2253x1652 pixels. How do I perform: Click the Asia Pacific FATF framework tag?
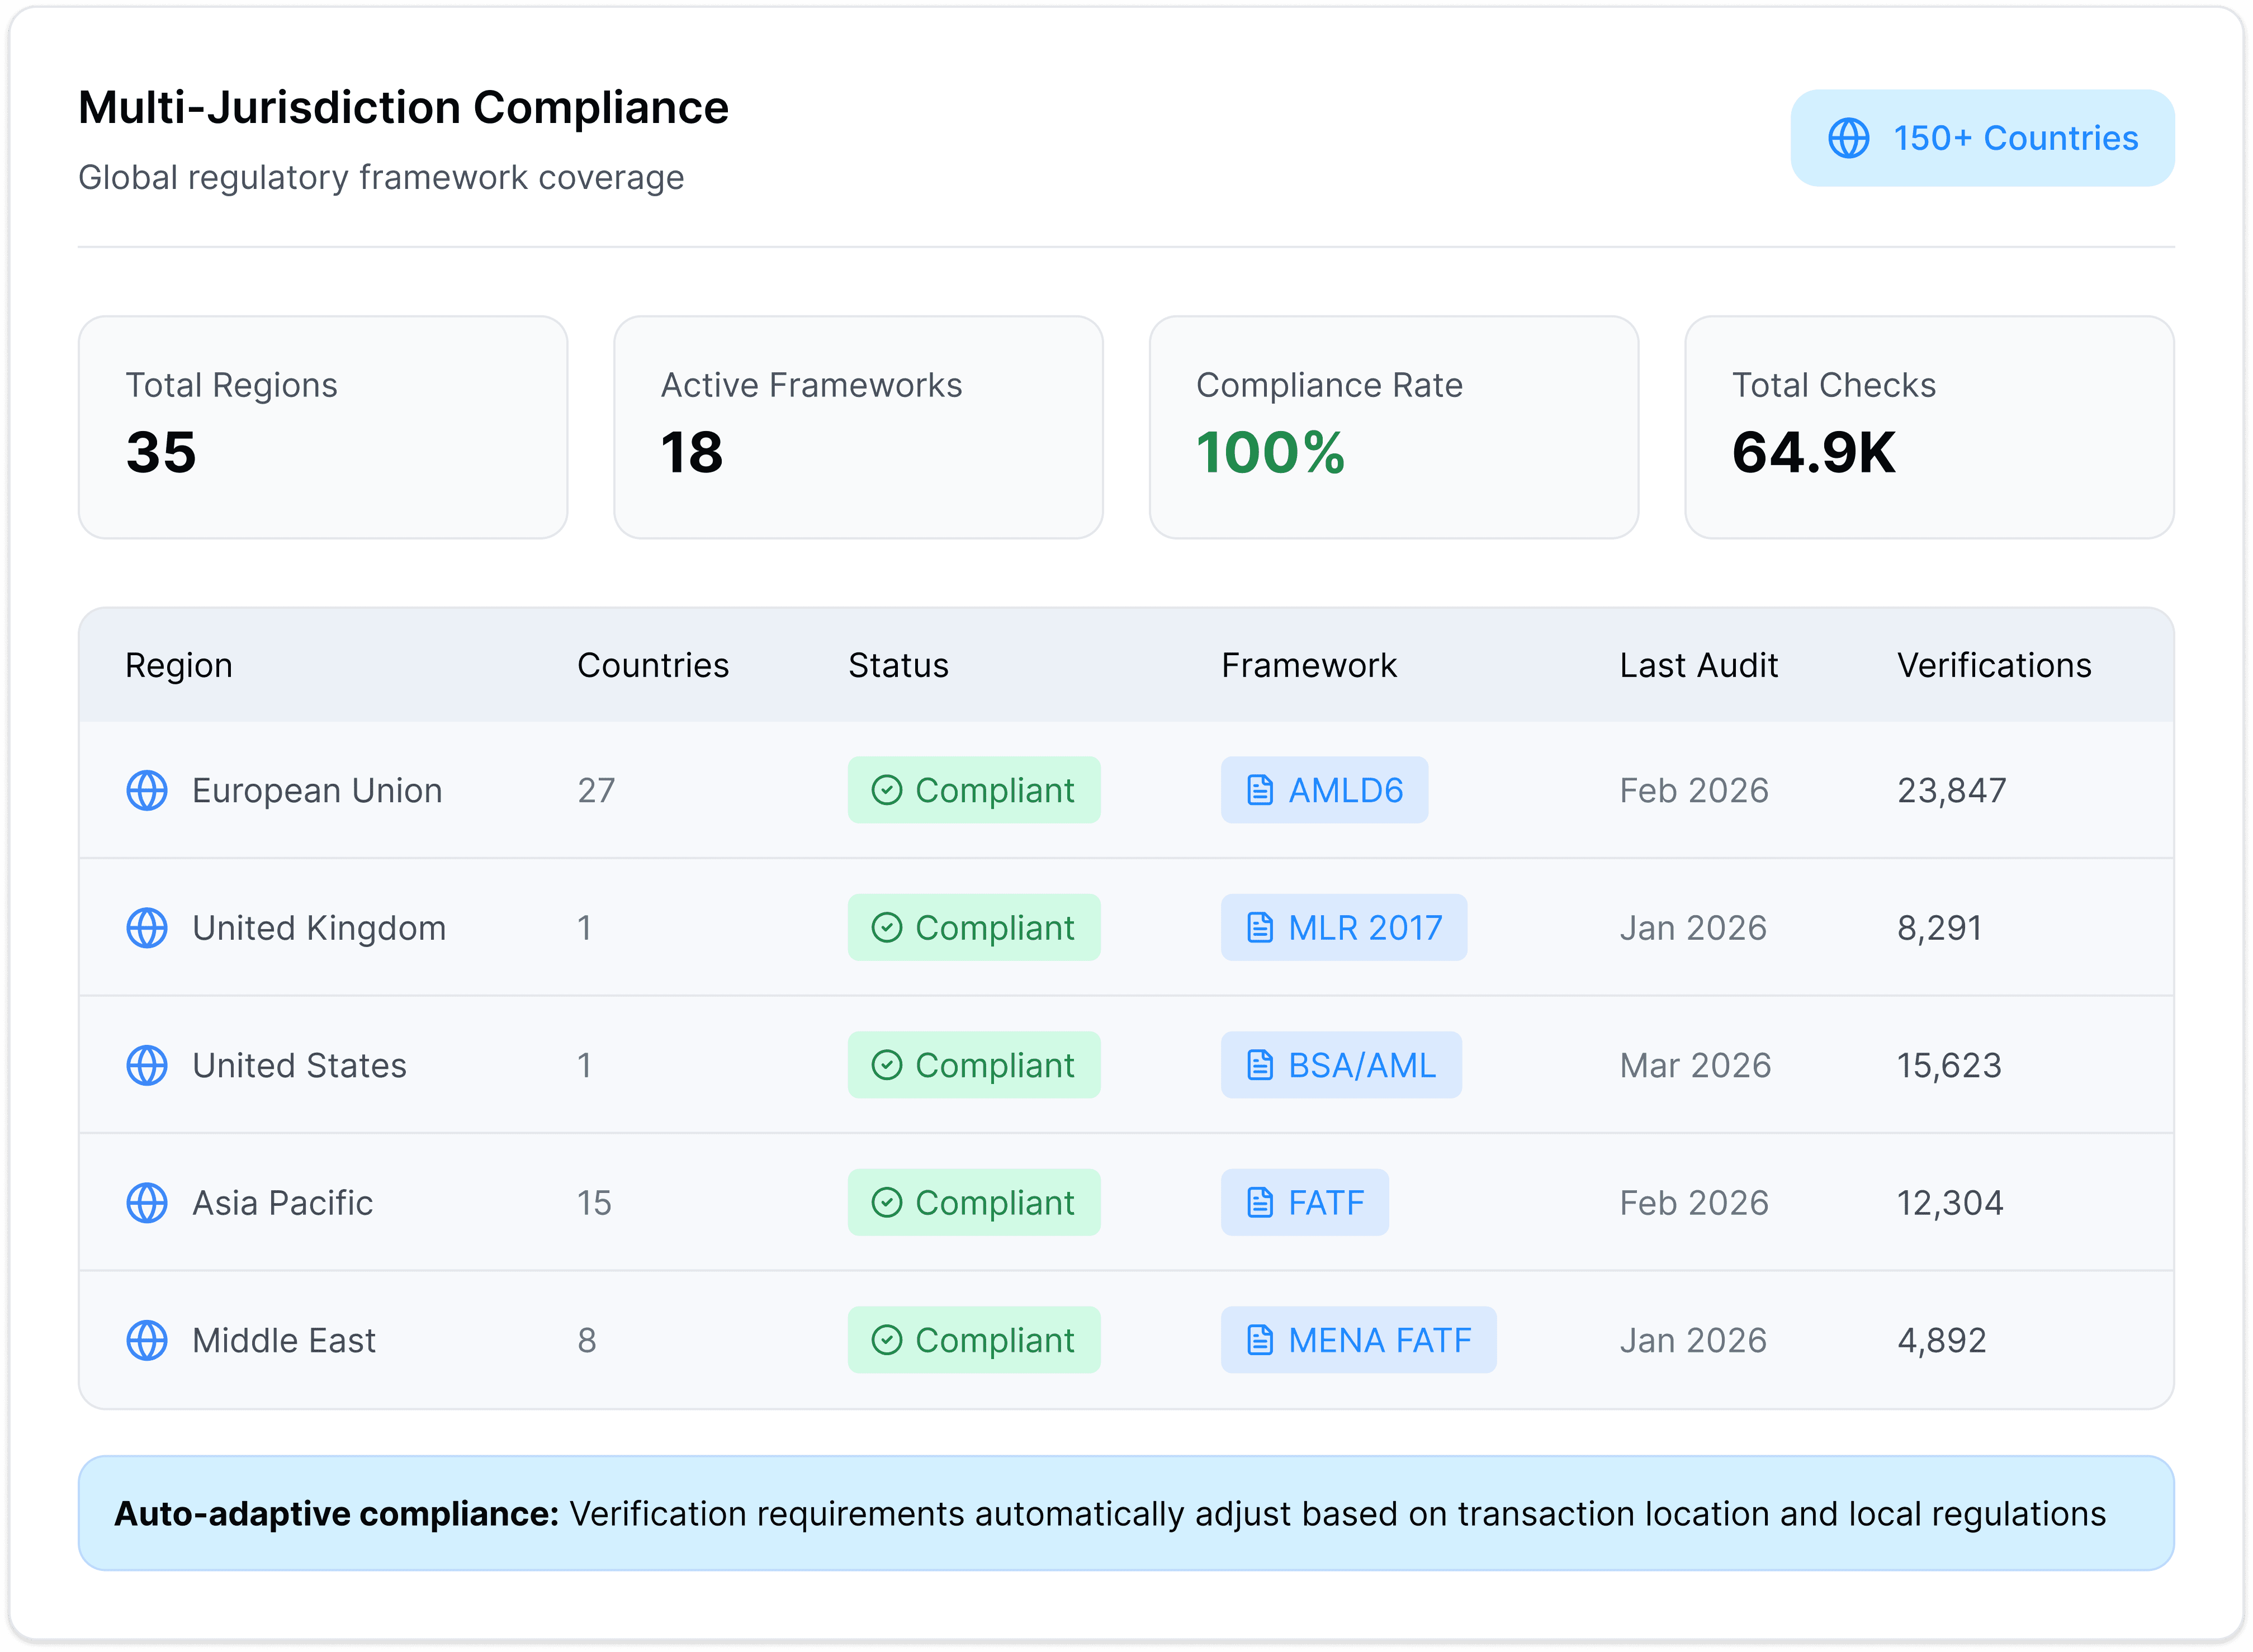1304,1202
